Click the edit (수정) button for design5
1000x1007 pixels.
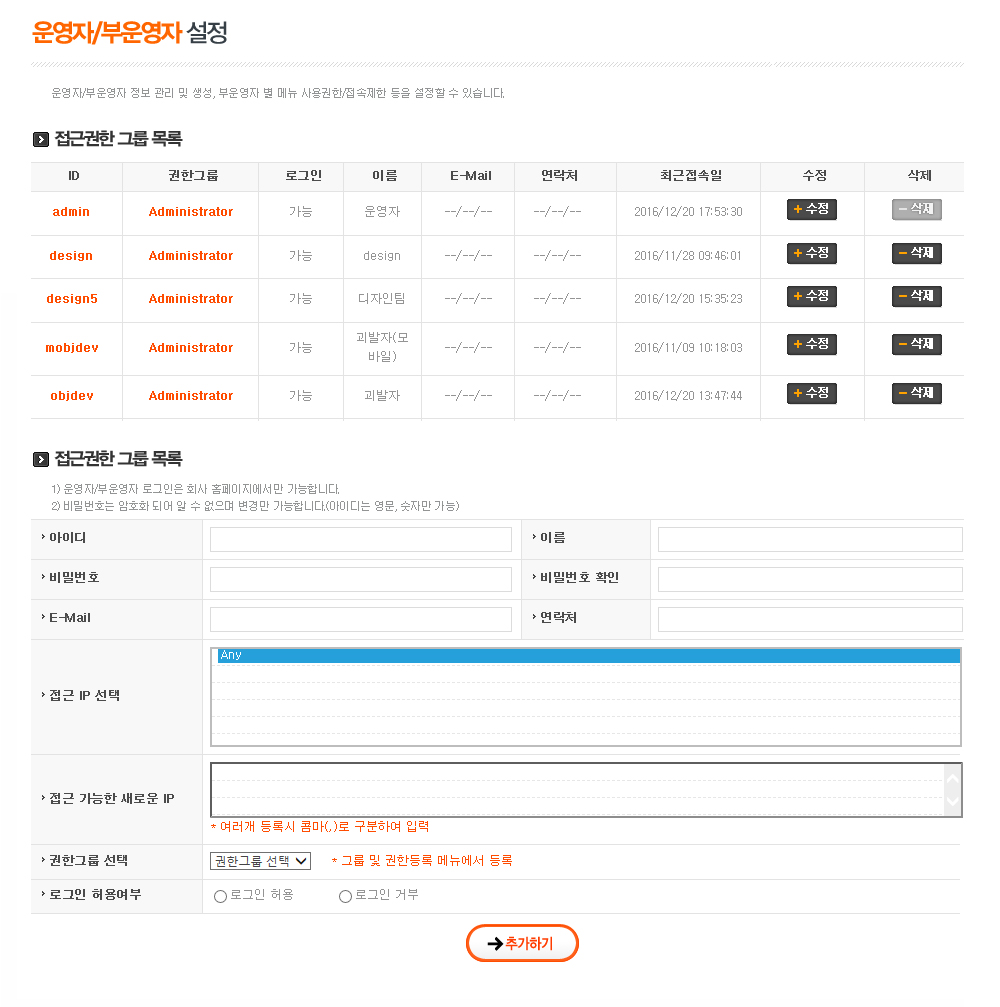(811, 297)
